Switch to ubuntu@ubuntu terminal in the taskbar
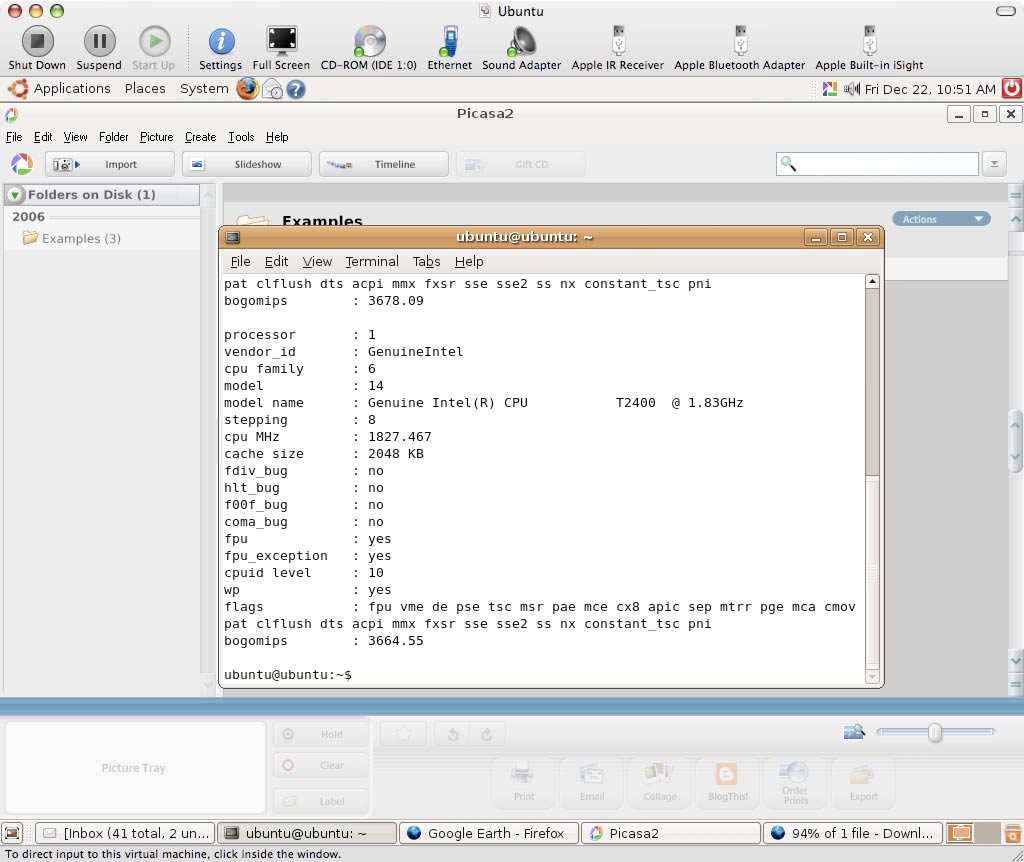This screenshot has height=862, width=1024. 307,833
